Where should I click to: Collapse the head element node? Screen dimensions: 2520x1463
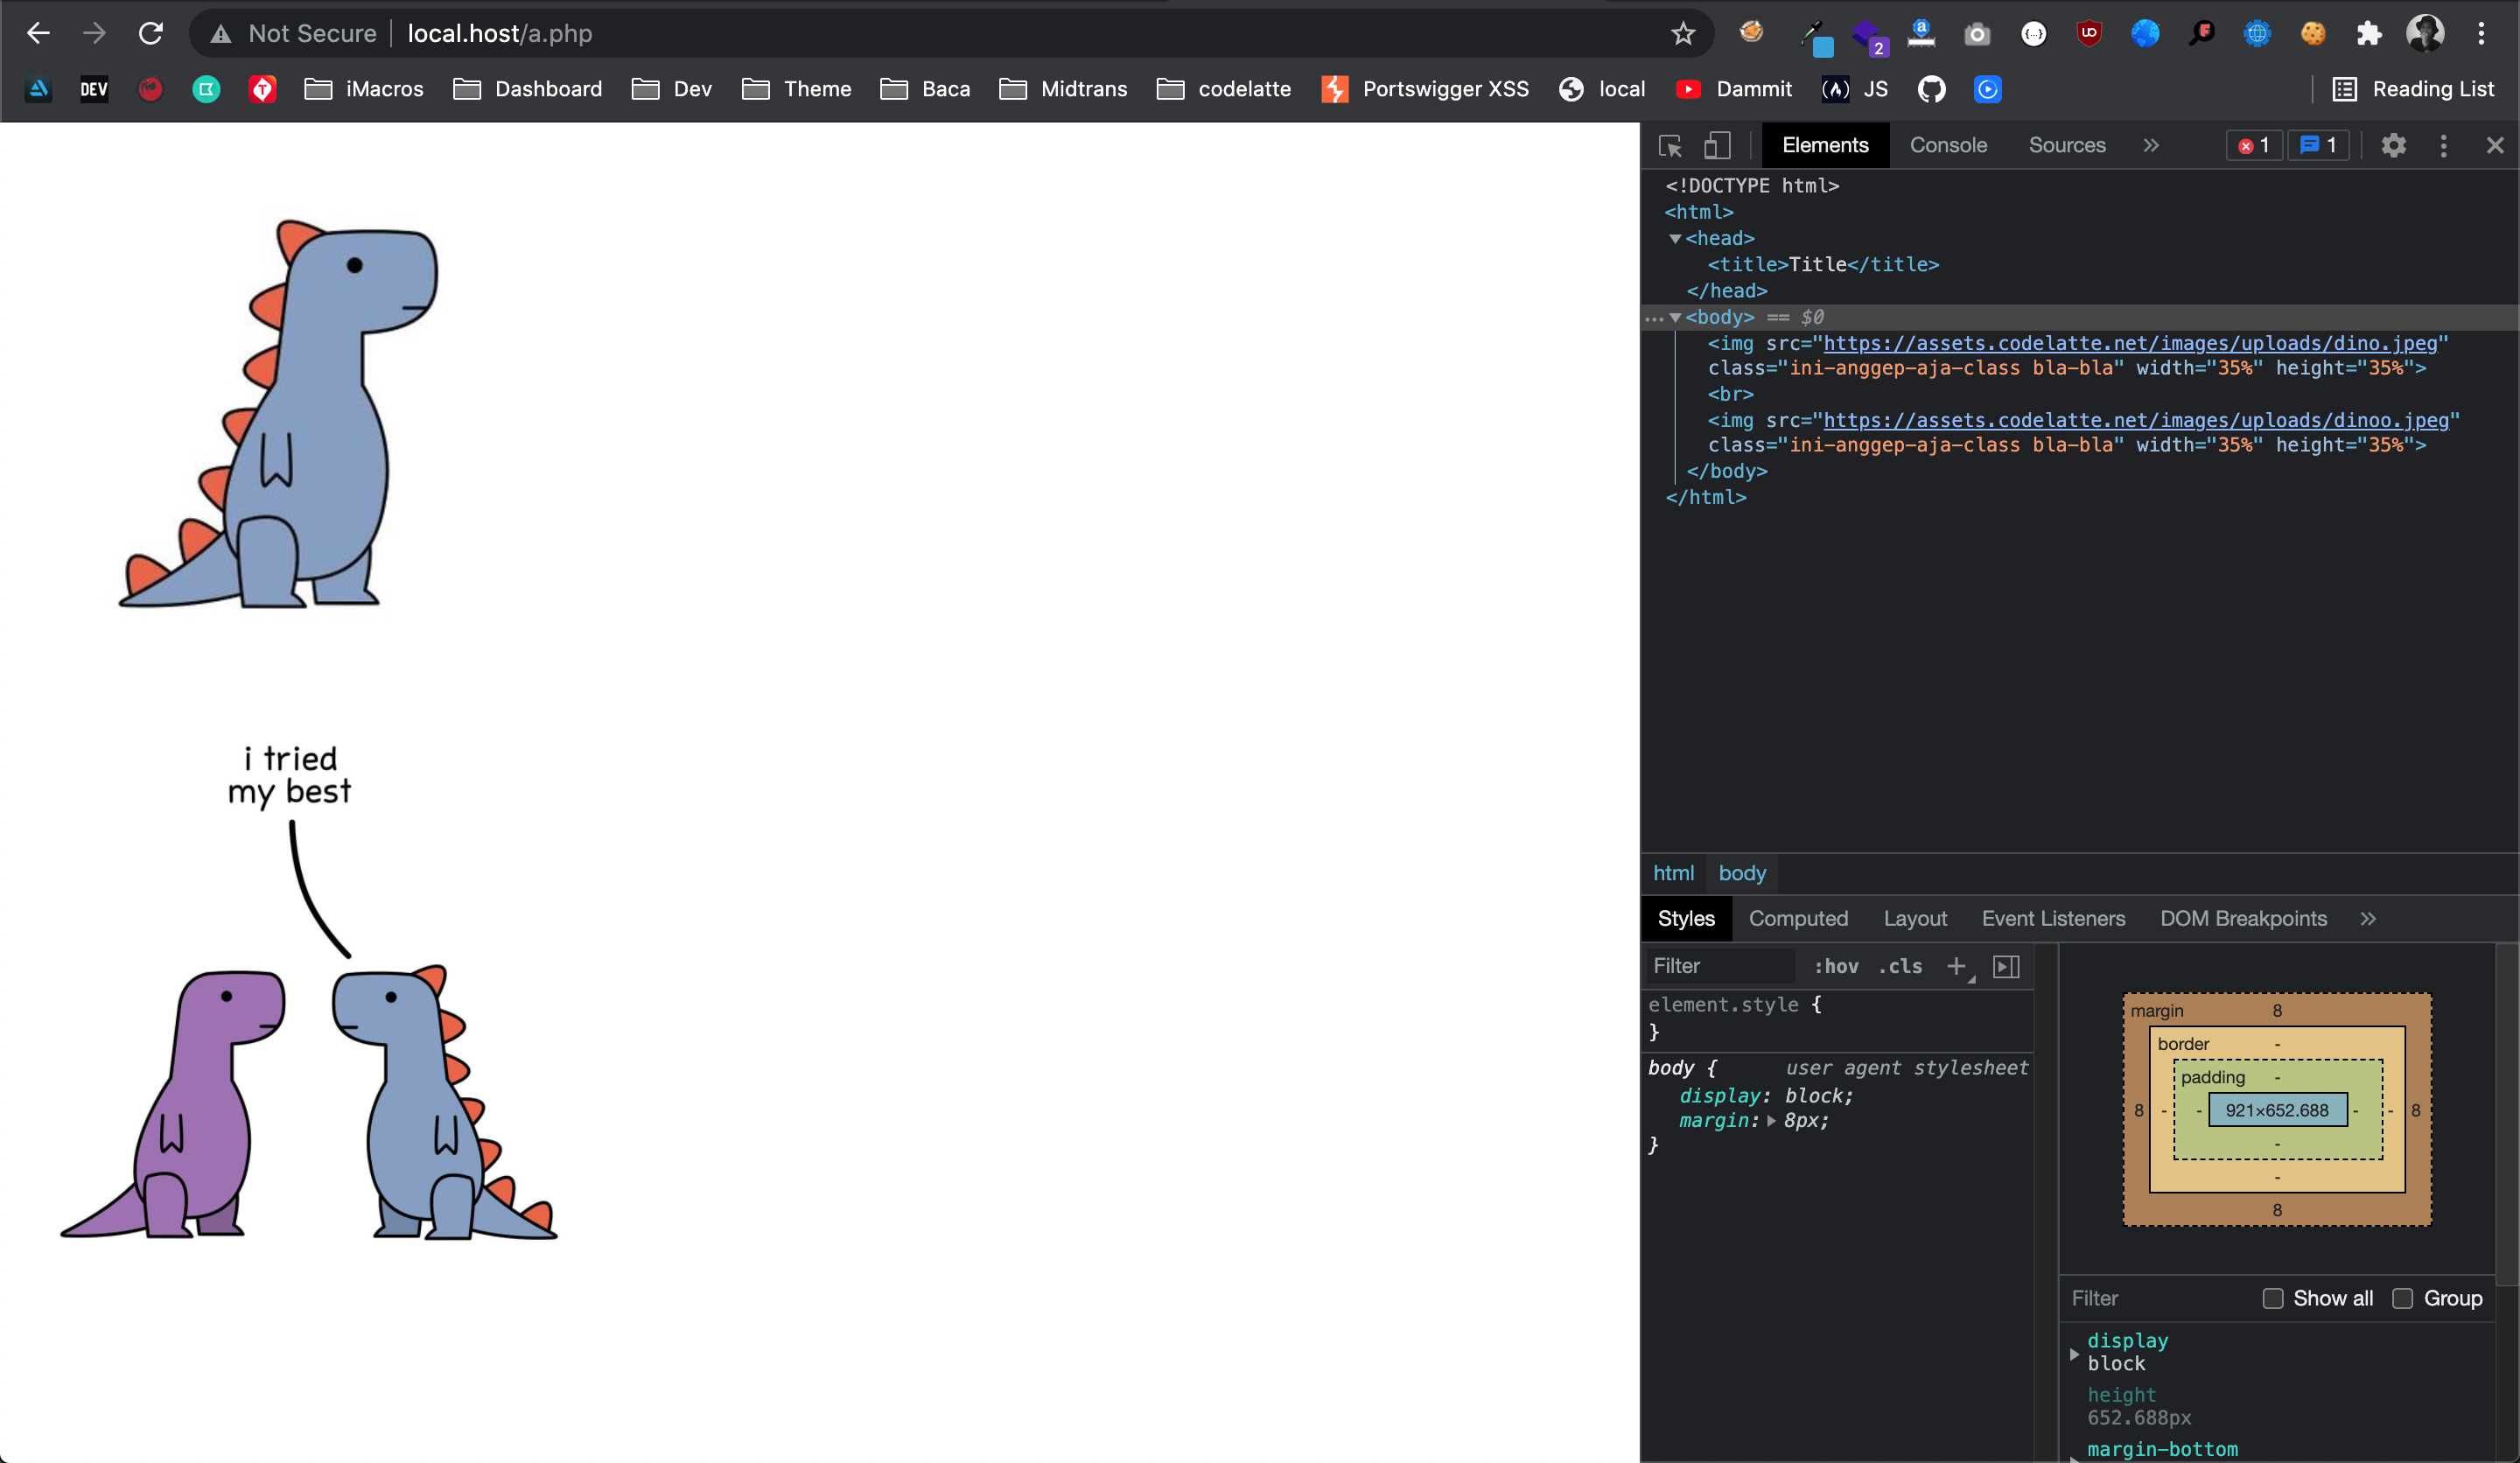pyautogui.click(x=1675, y=239)
